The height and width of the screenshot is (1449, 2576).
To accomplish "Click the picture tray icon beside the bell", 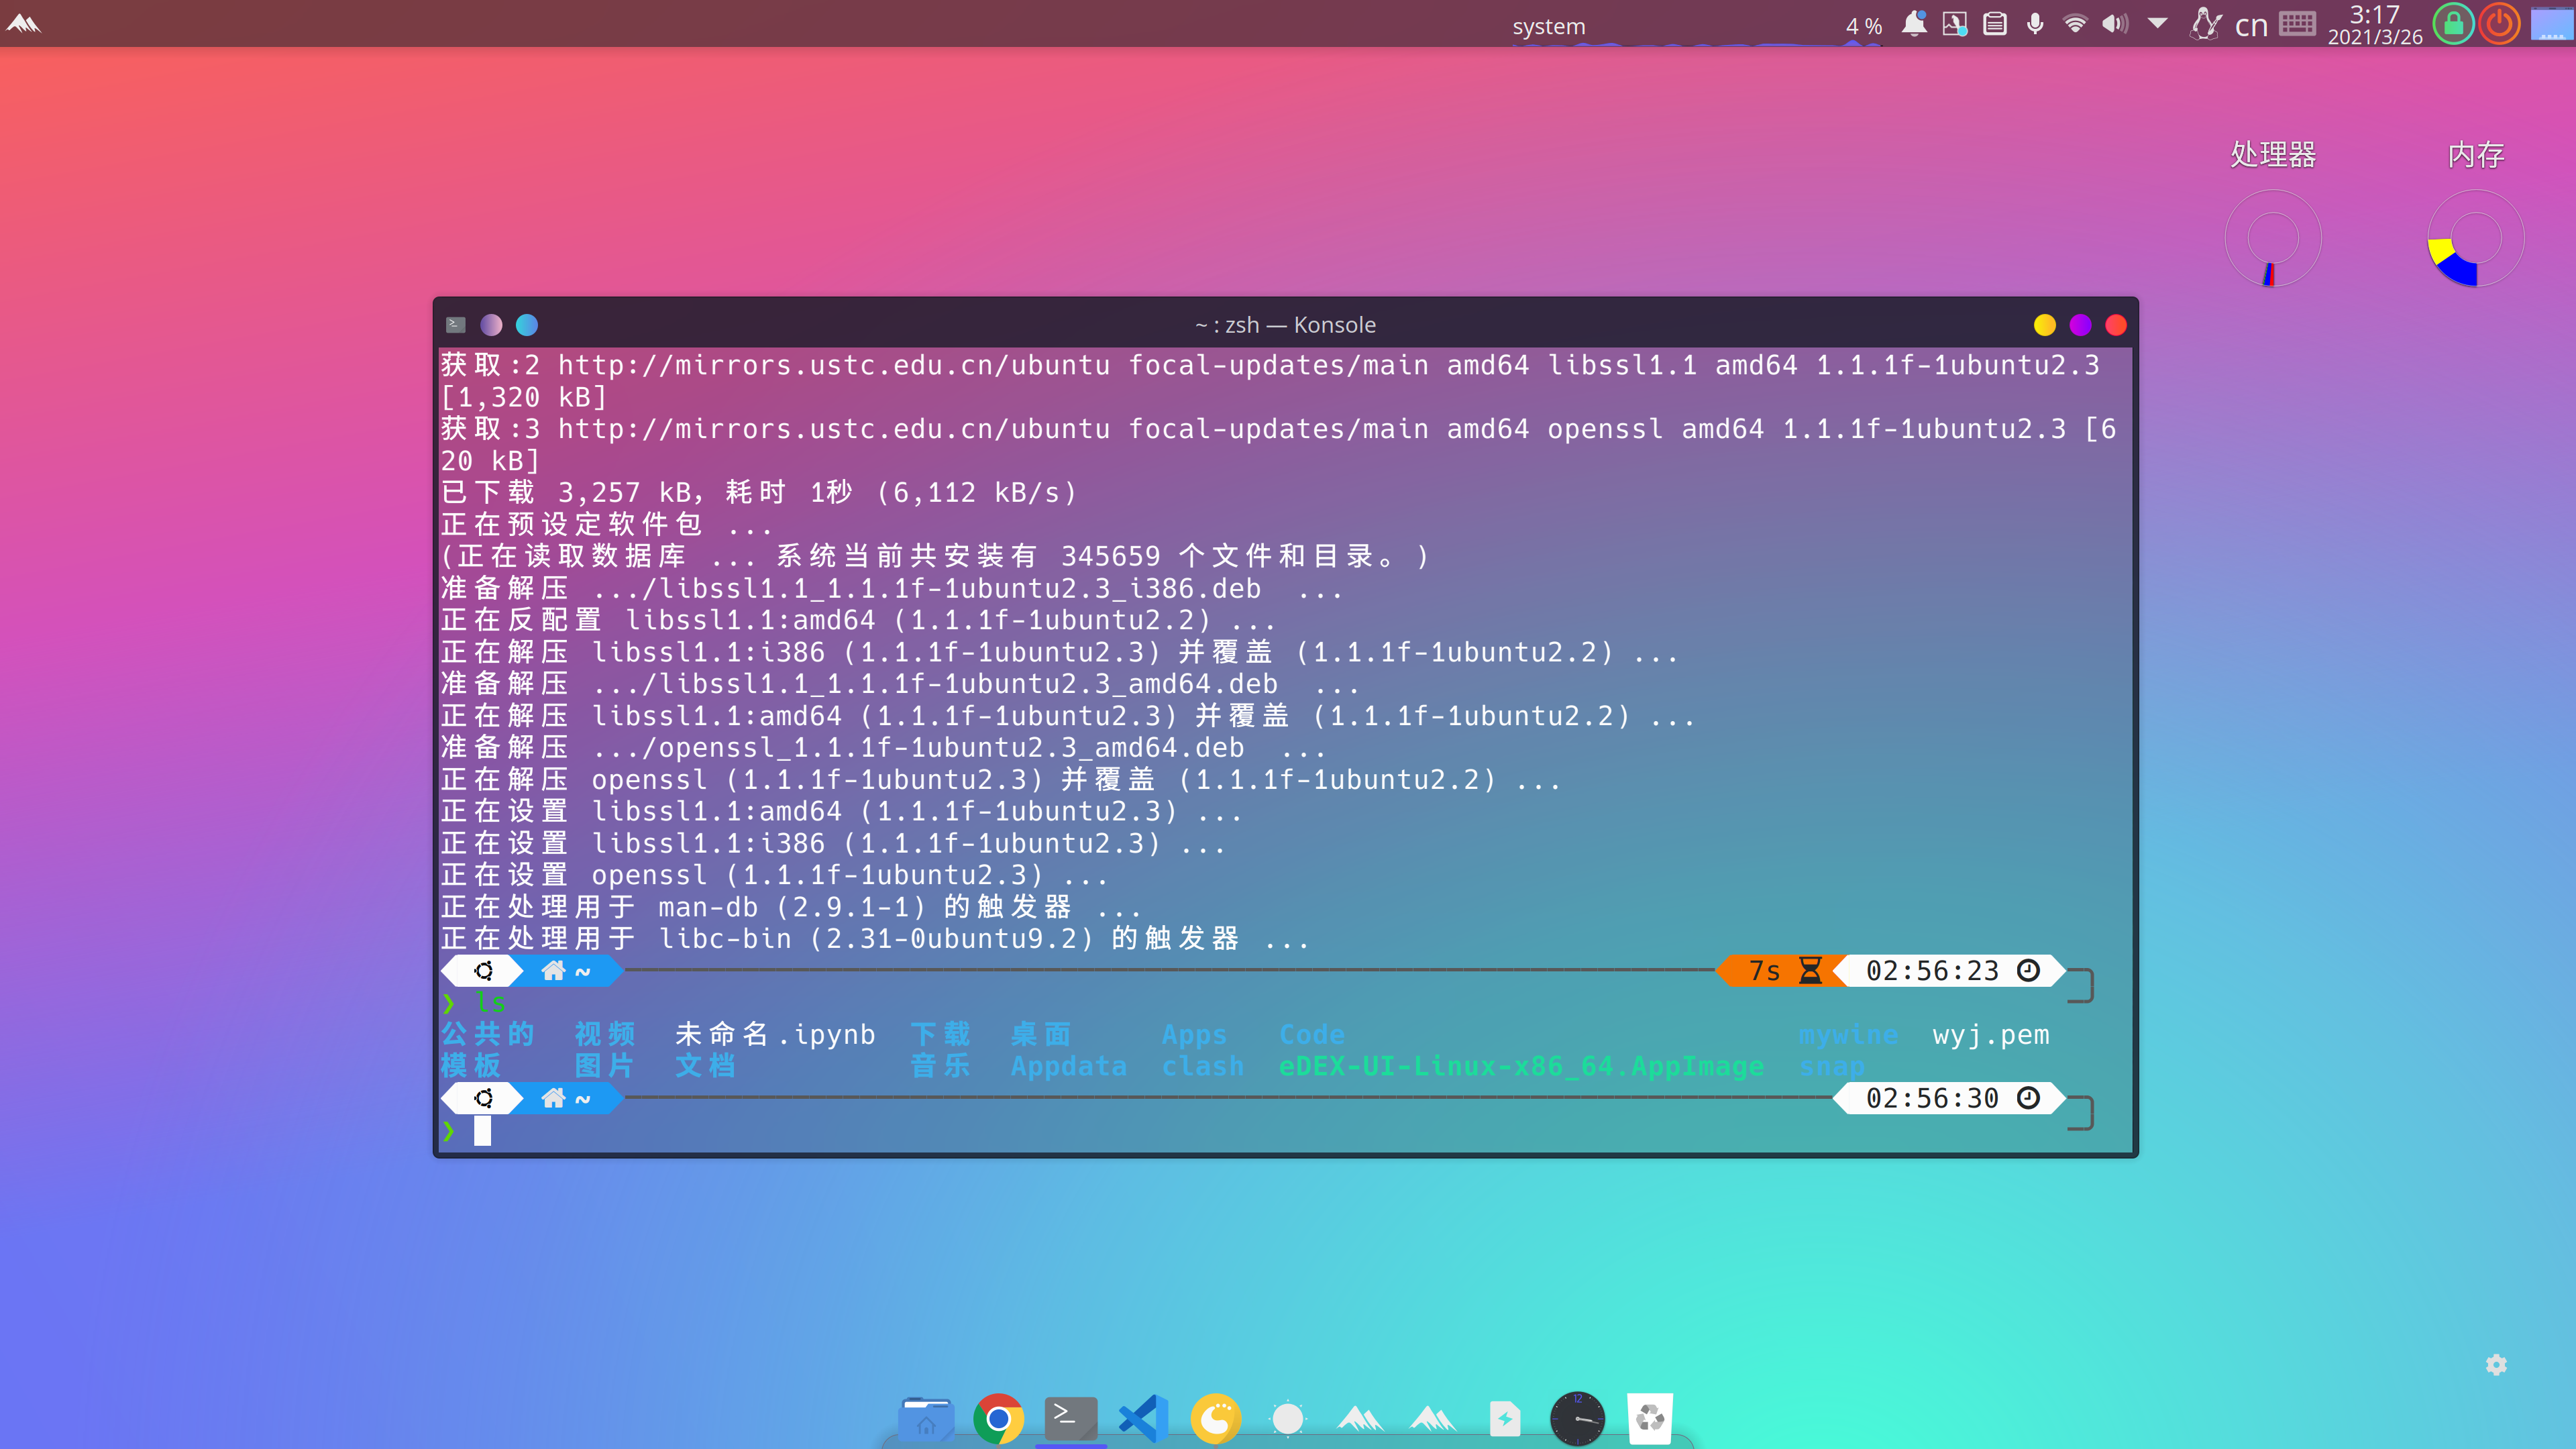I will [1955, 23].
